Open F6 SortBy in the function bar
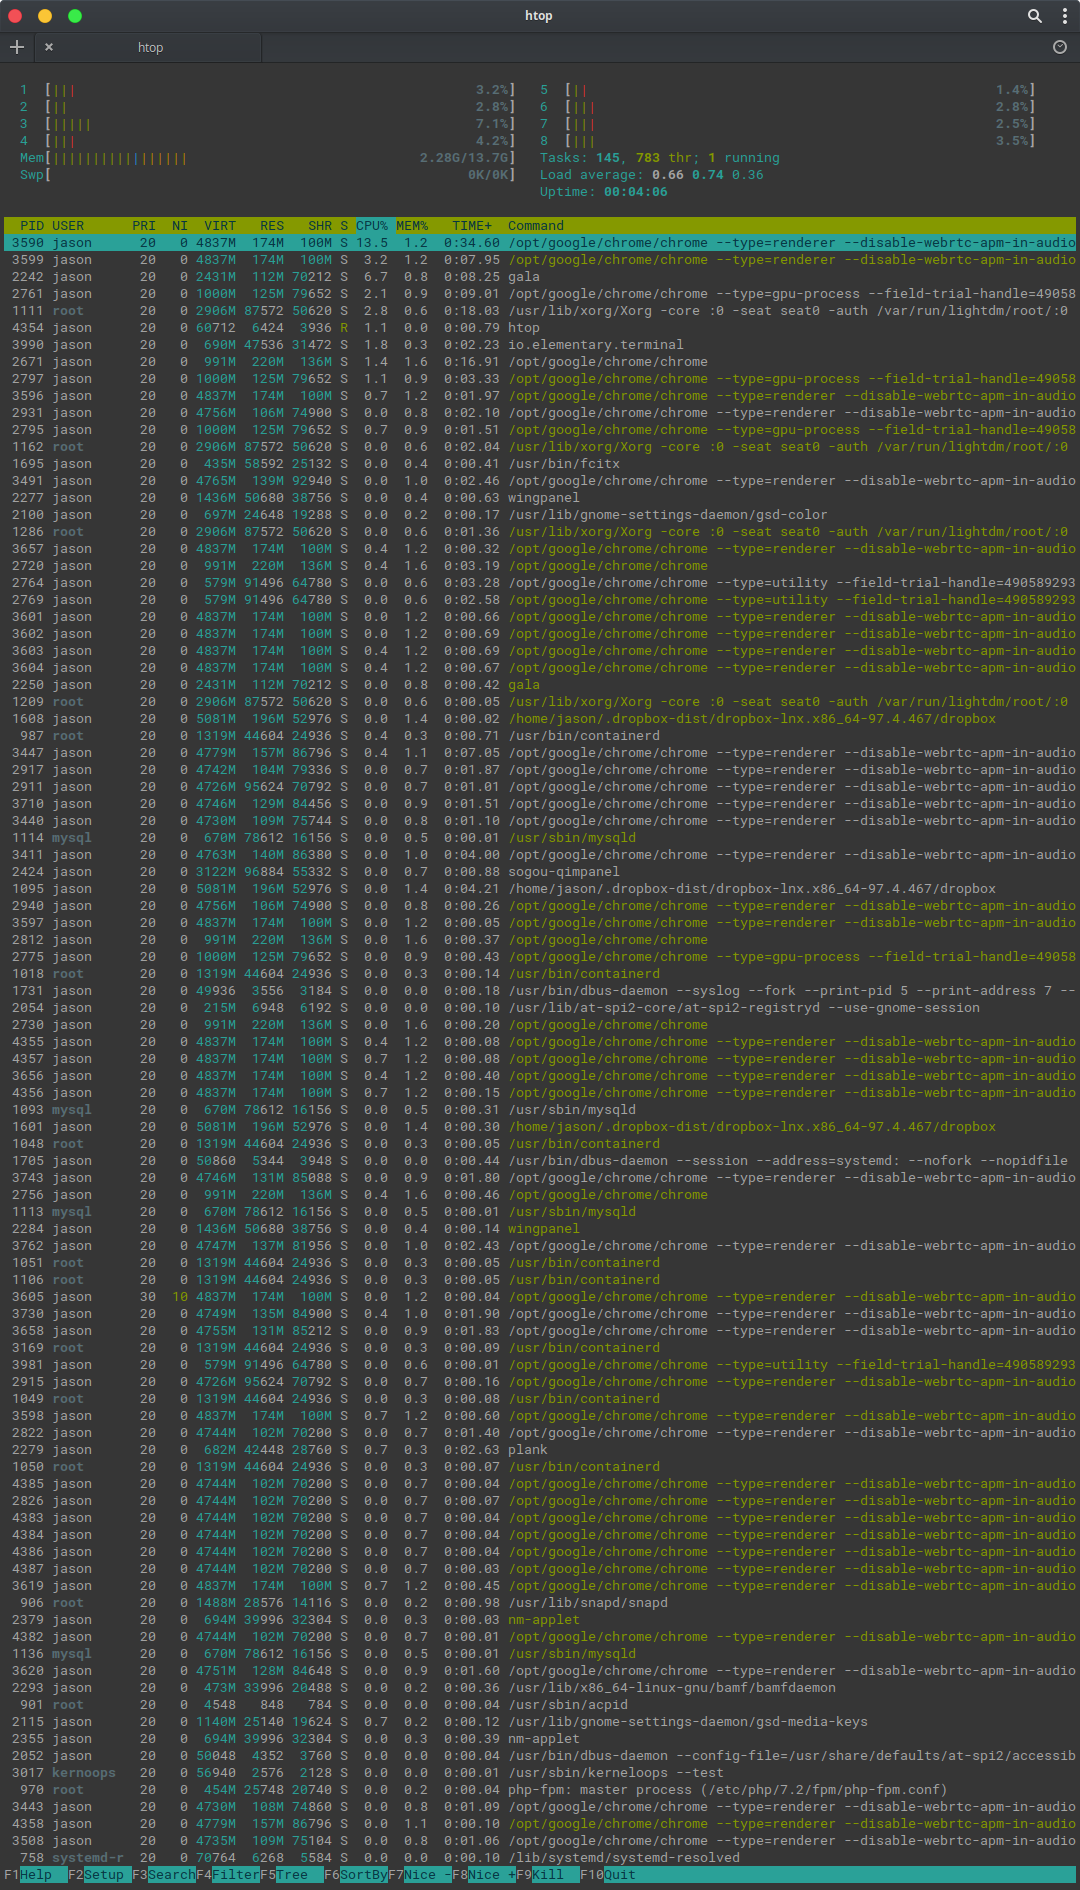The image size is (1080, 1890). point(356,1875)
